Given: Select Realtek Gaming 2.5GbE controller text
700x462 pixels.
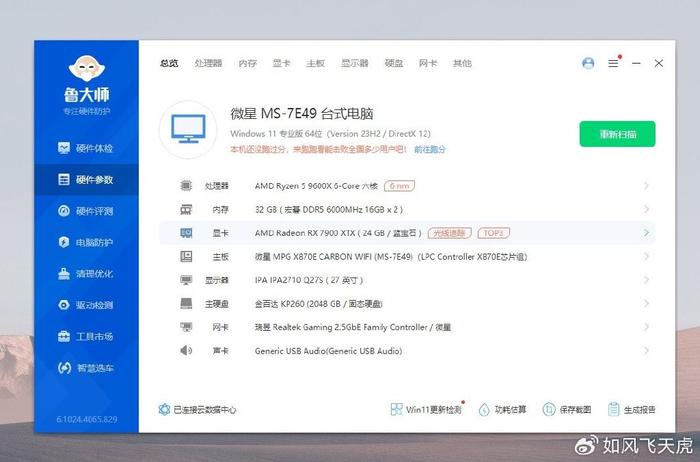Looking at the screenshot, I should point(353,327).
